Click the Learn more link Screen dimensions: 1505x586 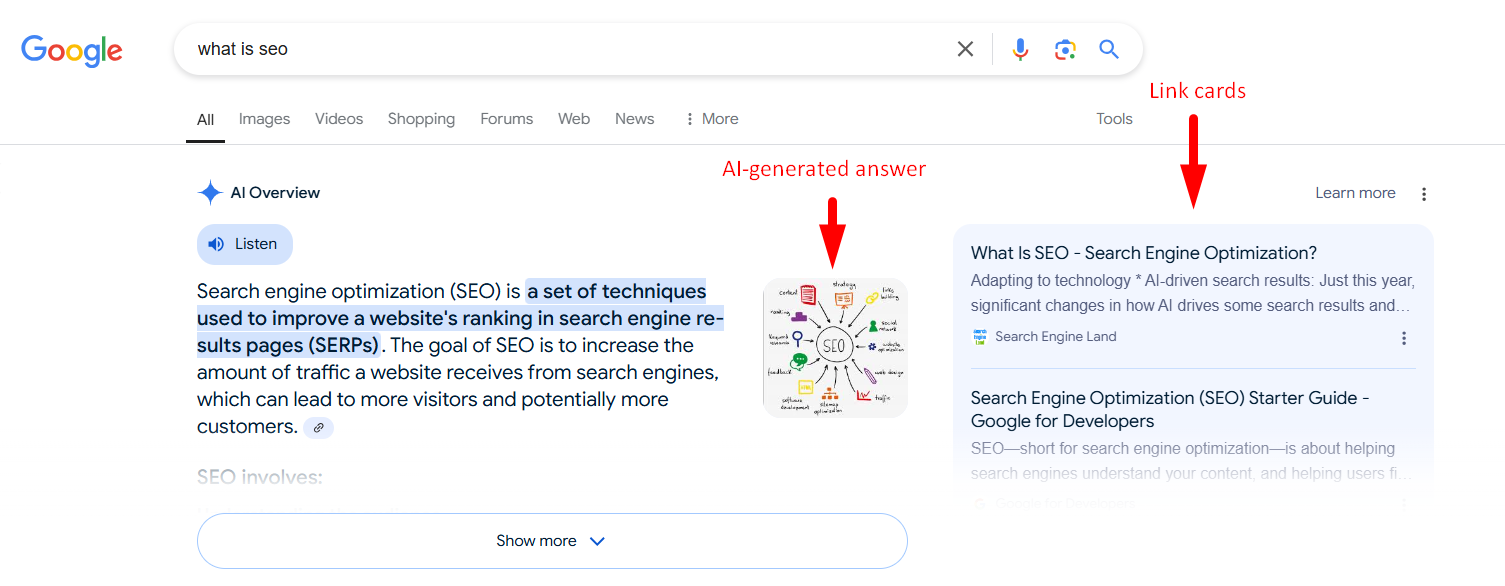[1355, 193]
